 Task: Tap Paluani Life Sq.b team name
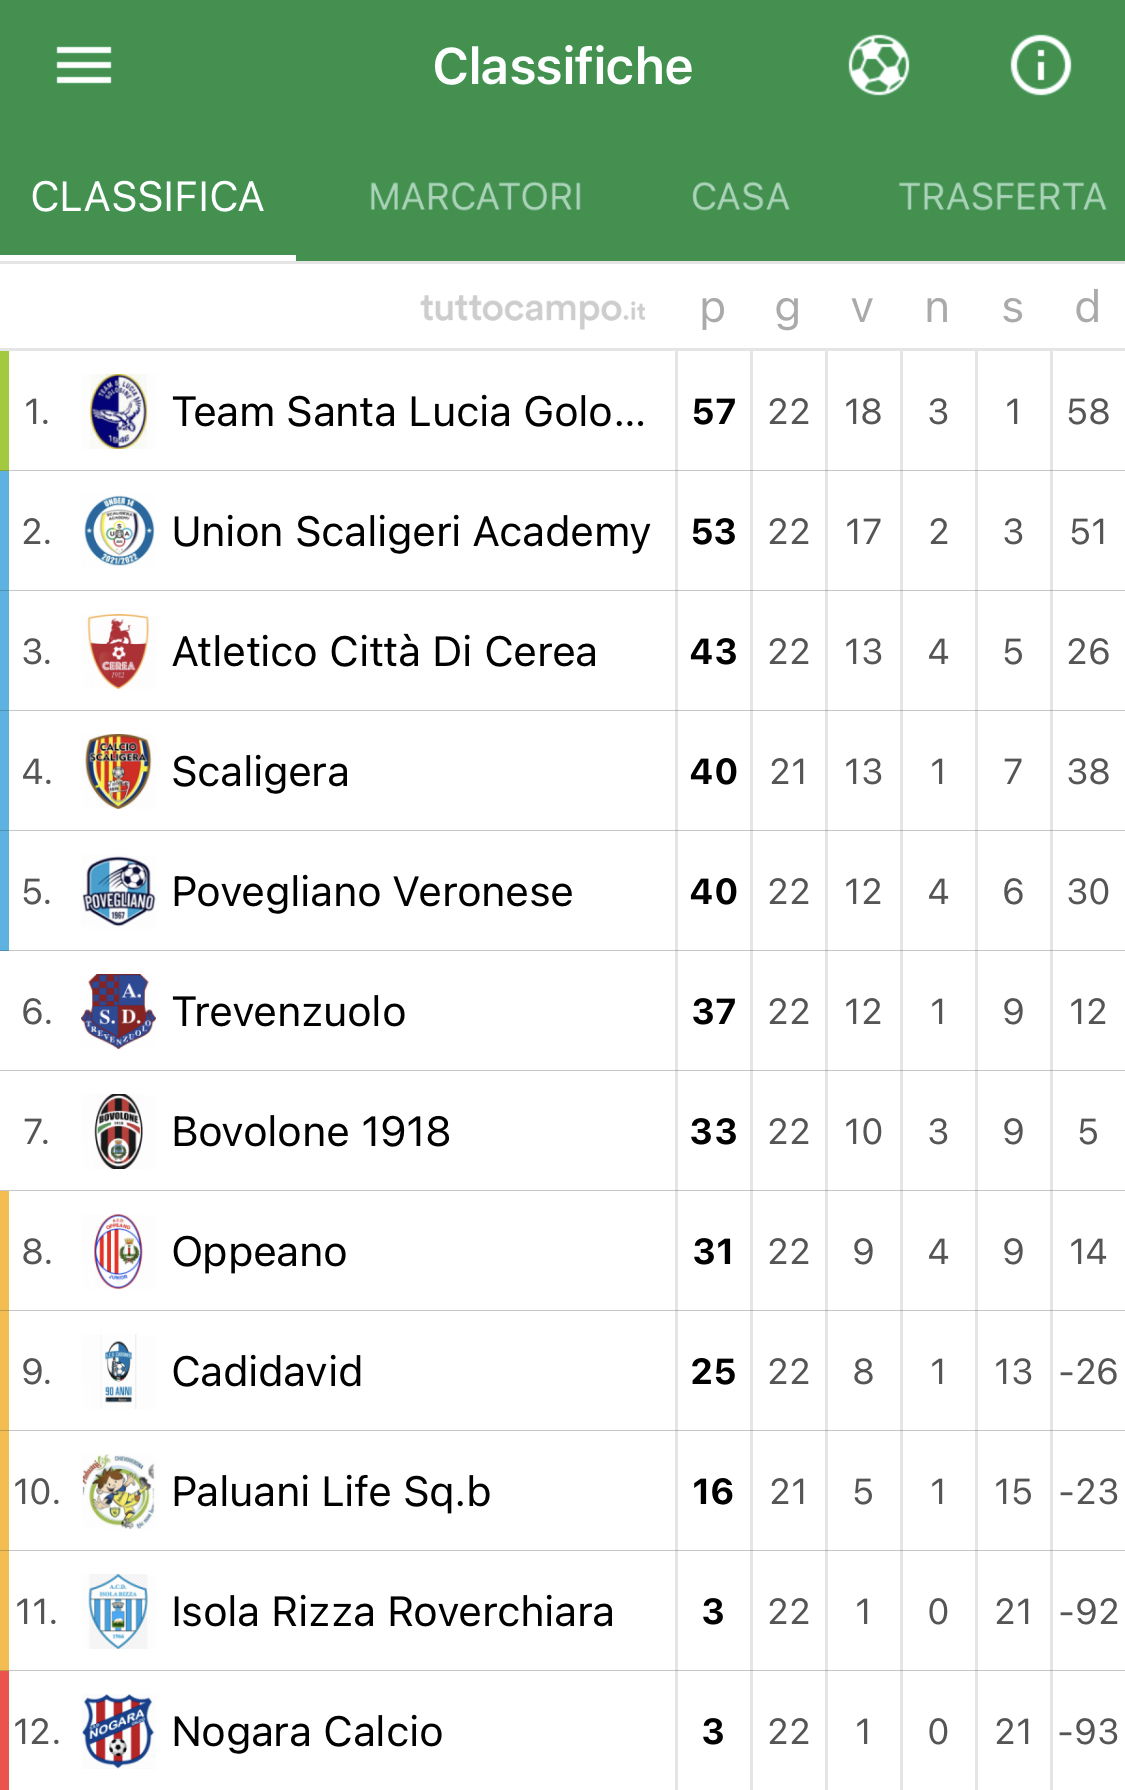click(331, 1491)
